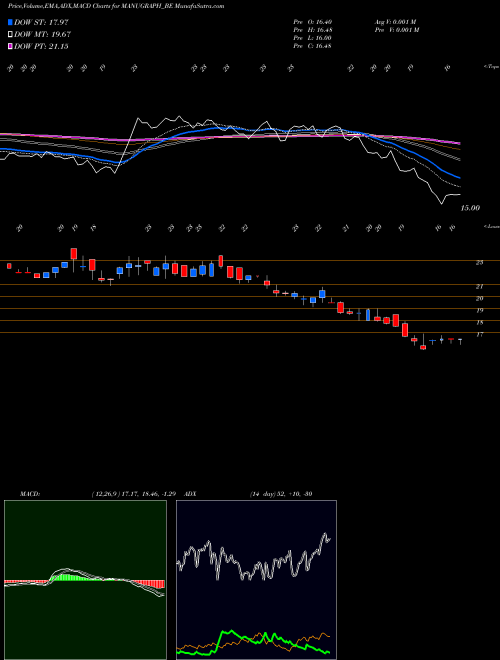The image size is (500, 660).
Task: Click the 17 price axis label
Action: pyautogui.click(x=479, y=335)
